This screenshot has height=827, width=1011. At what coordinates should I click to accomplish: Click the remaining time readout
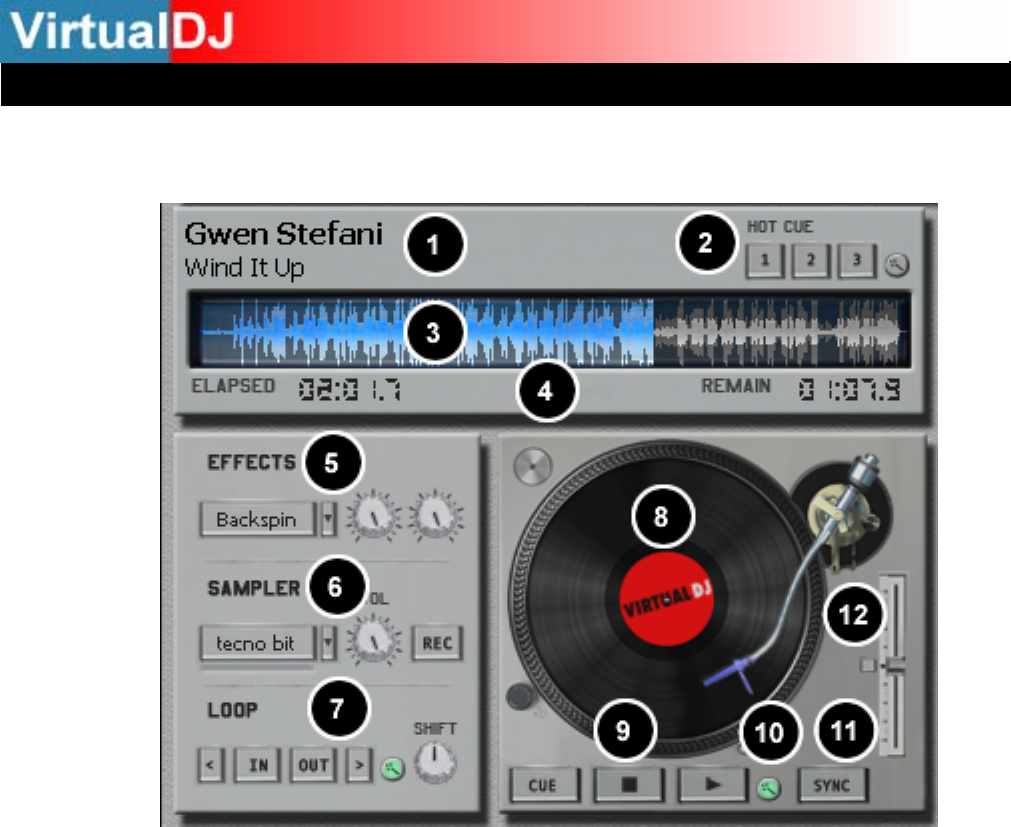click(x=849, y=390)
